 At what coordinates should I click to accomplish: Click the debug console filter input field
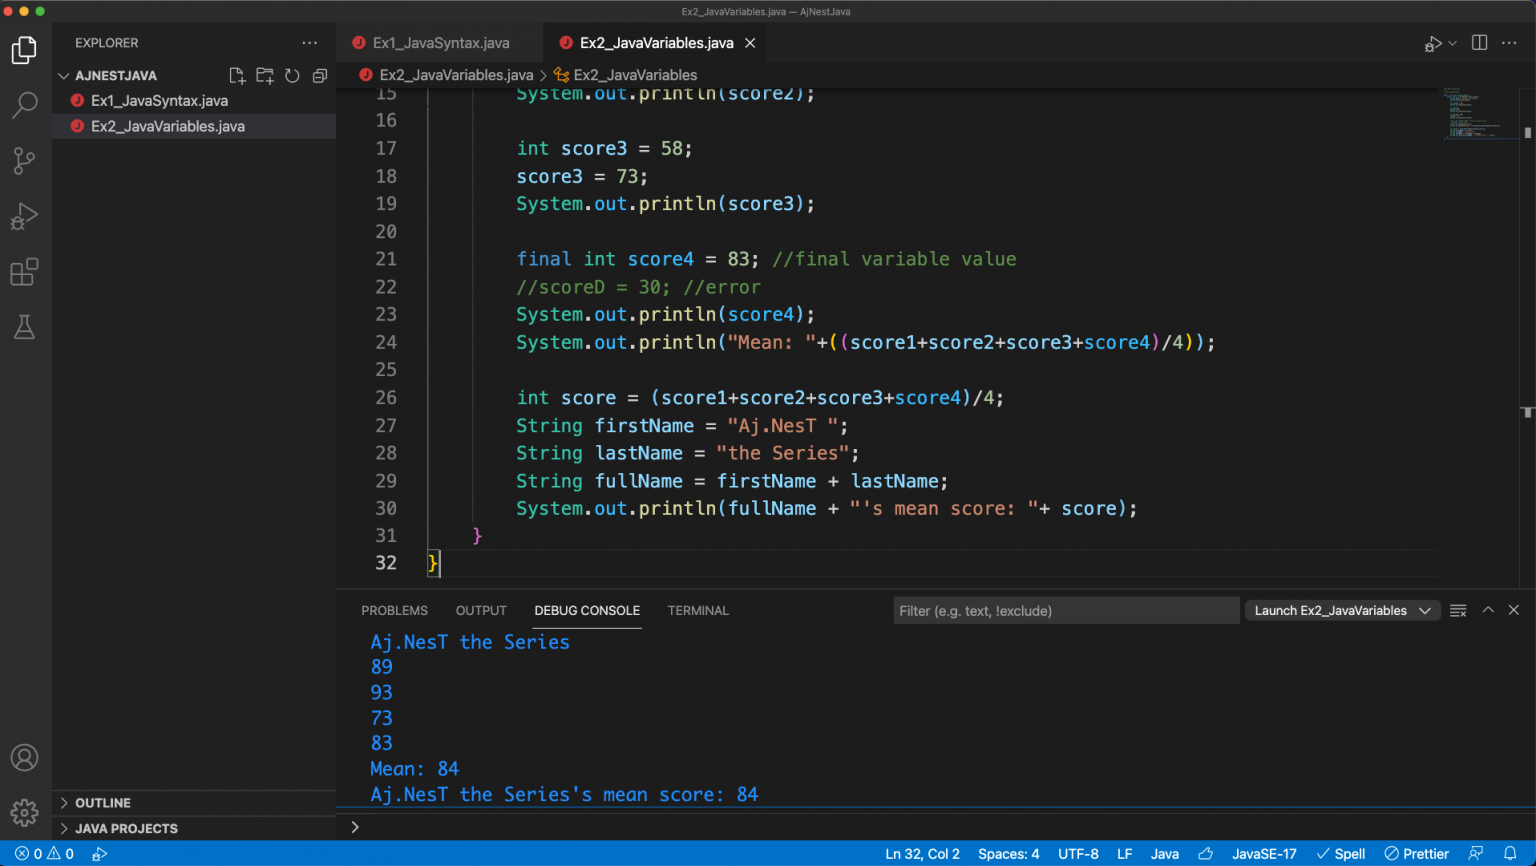(x=1065, y=611)
